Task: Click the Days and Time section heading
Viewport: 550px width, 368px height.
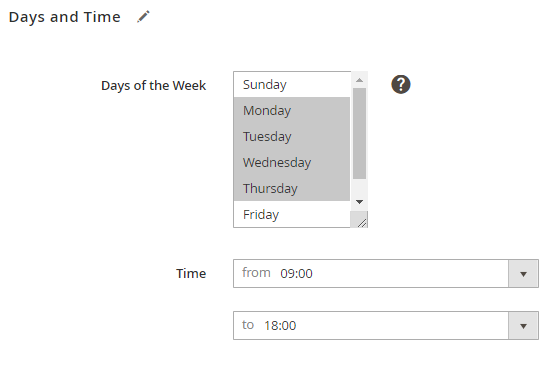Action: pyautogui.click(x=65, y=17)
